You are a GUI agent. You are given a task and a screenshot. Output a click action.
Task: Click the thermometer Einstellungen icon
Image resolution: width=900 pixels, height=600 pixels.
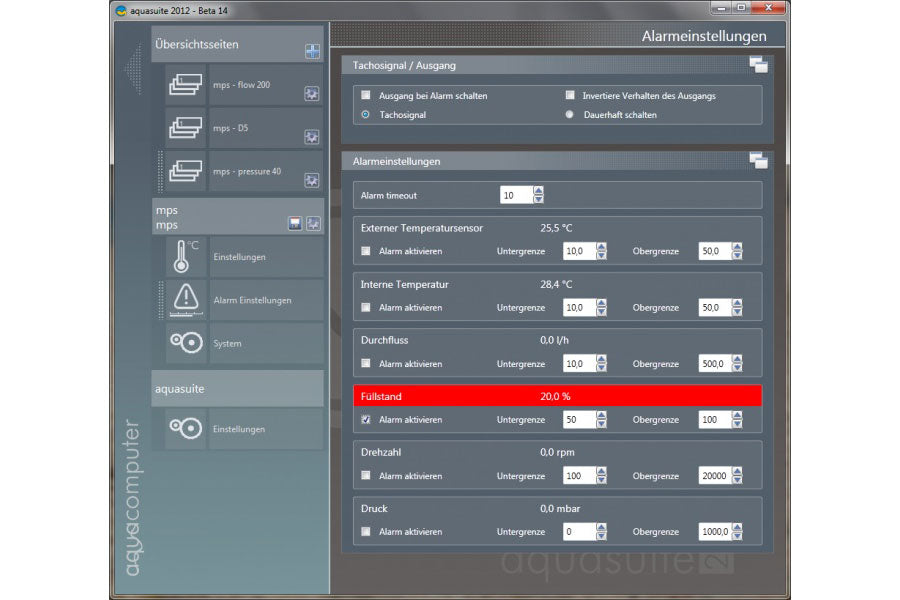(x=186, y=257)
